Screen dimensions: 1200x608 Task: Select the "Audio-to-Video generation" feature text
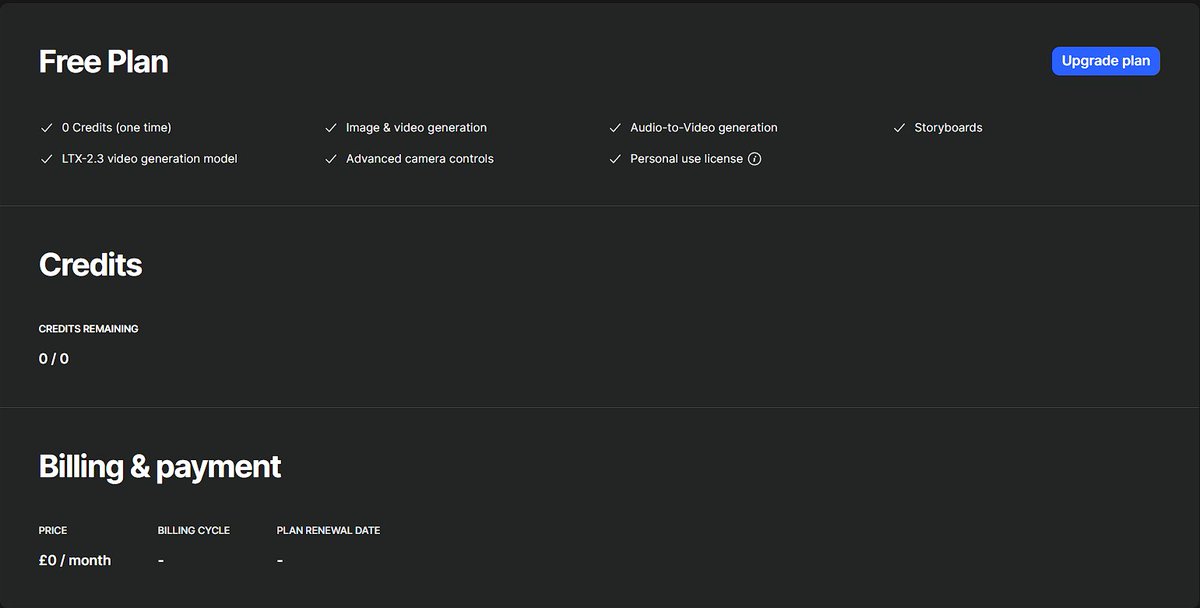point(704,128)
